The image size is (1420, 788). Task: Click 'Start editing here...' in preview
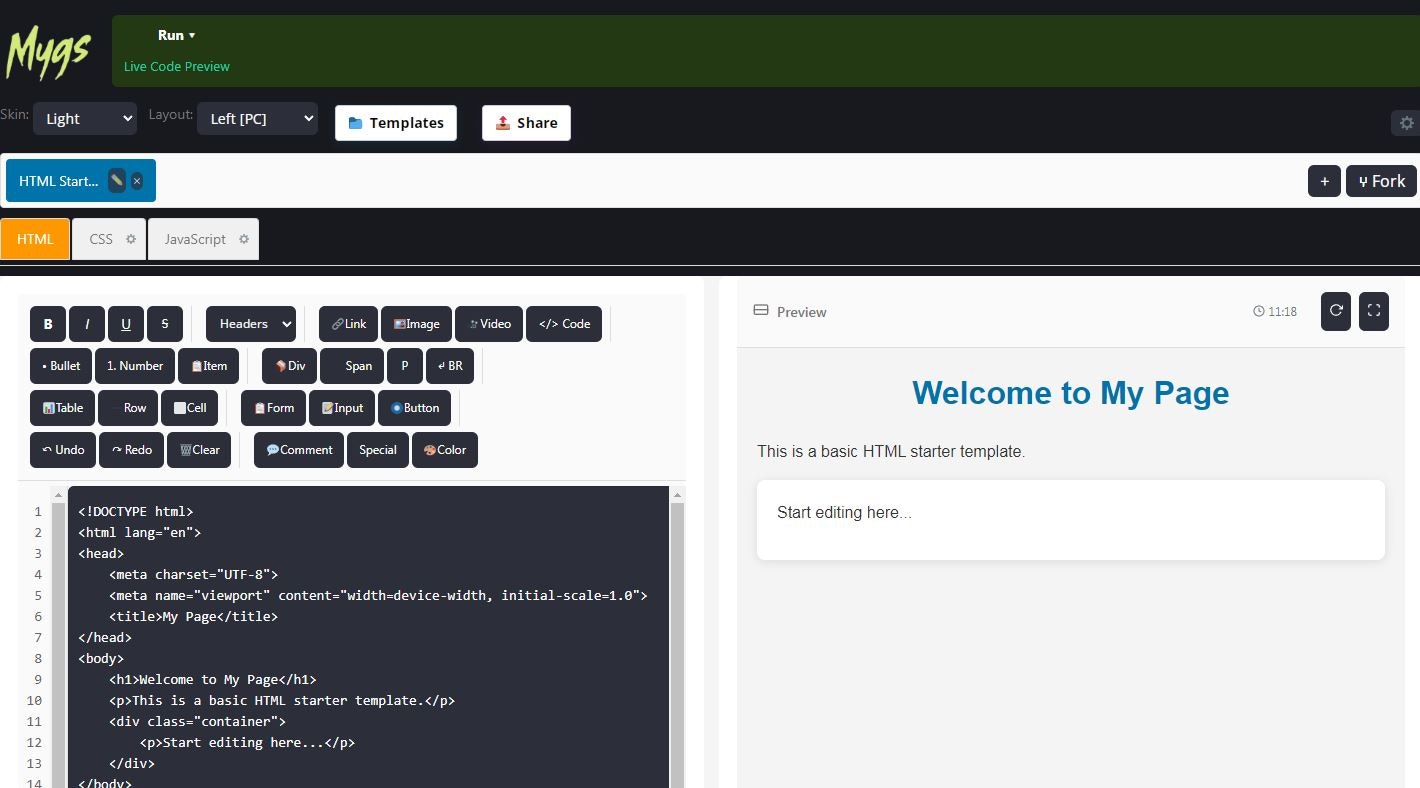[844, 513]
